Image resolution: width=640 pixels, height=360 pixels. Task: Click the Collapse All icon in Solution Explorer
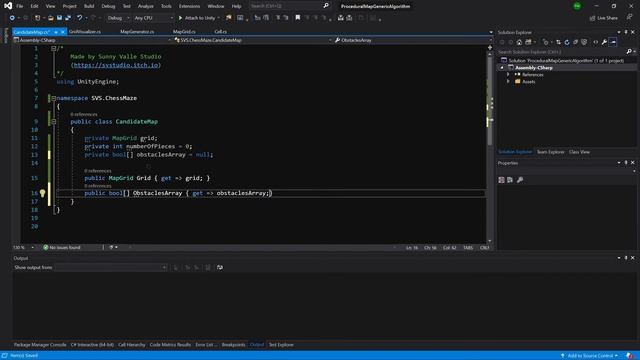coord(576,42)
